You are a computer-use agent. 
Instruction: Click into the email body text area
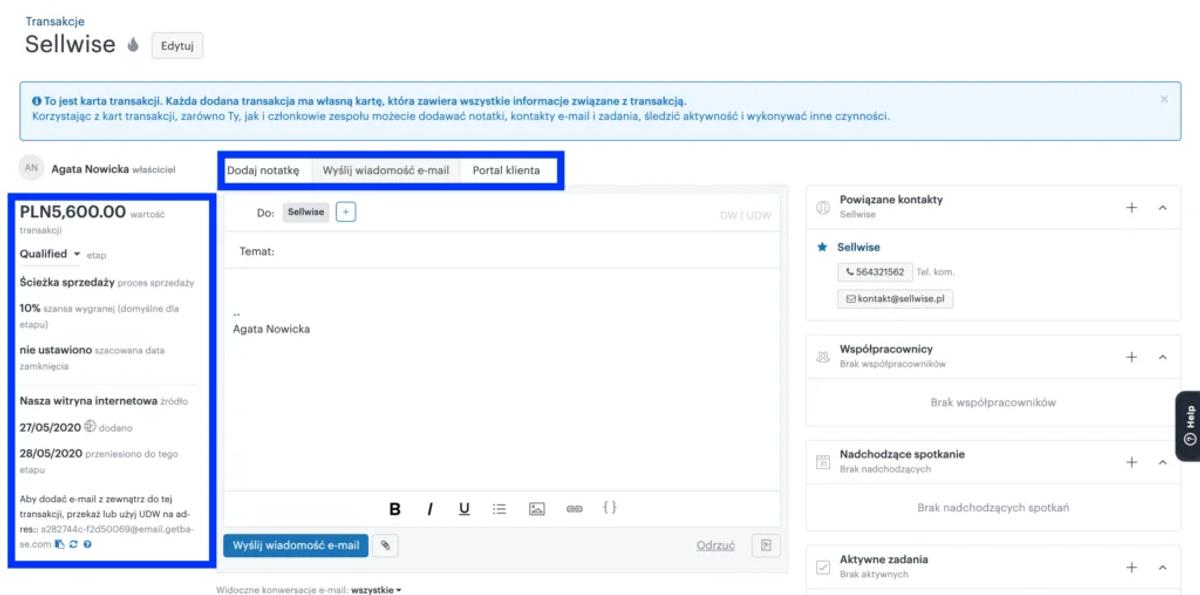(502, 380)
